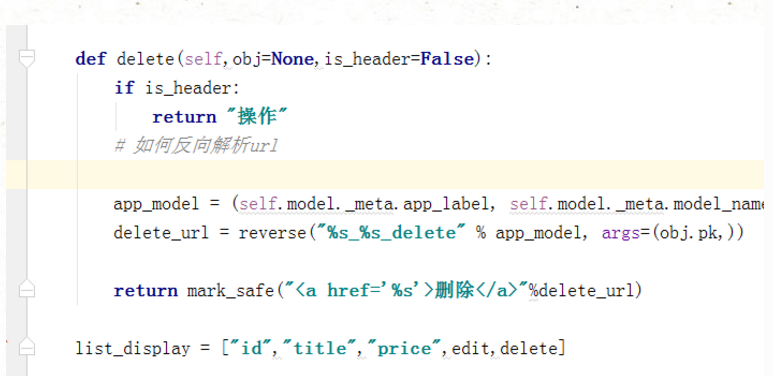Click the 'reverse' function call
774x376 pixels.
pos(272,232)
